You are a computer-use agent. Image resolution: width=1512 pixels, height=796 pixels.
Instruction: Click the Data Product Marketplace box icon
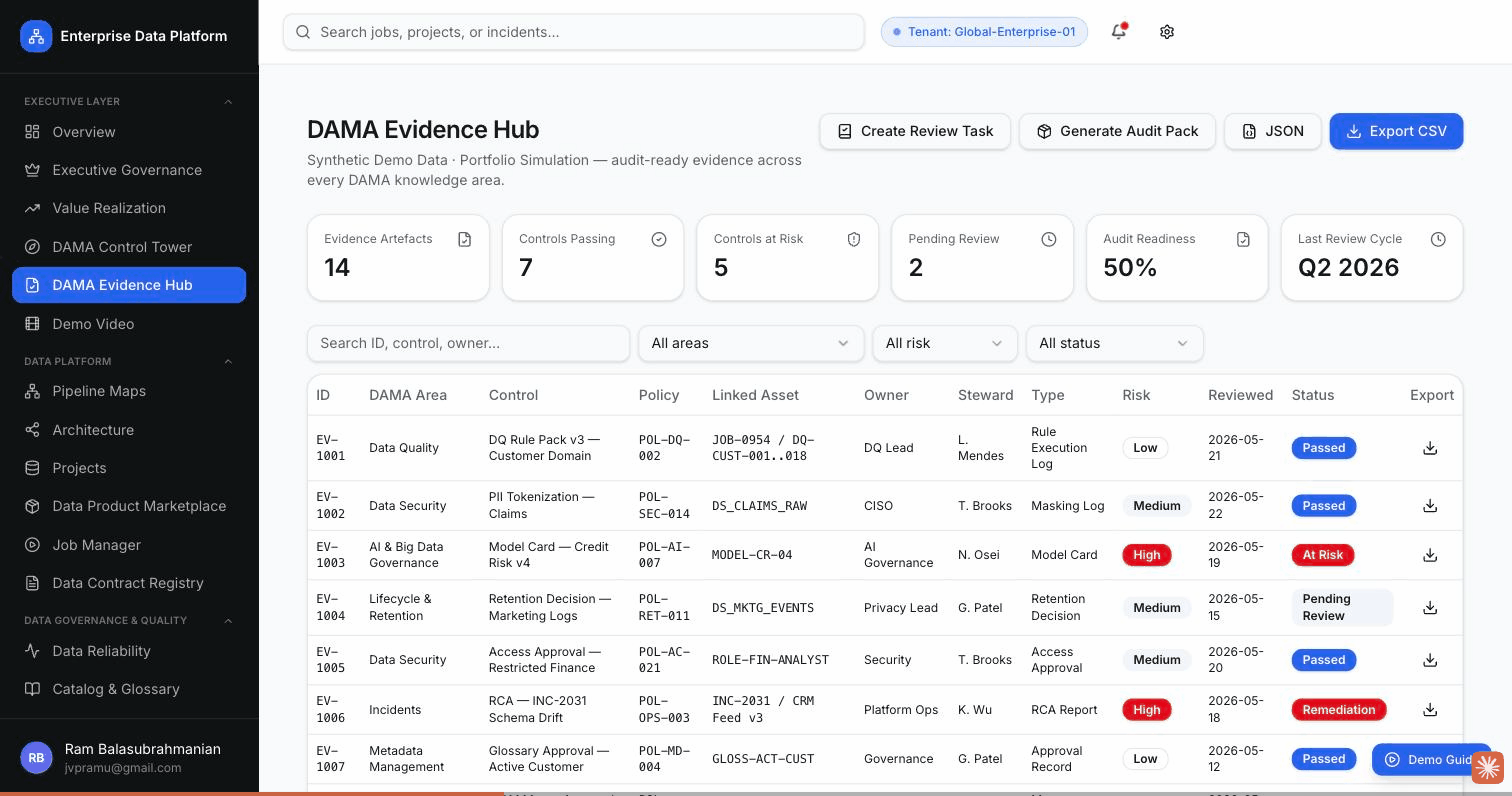32,506
